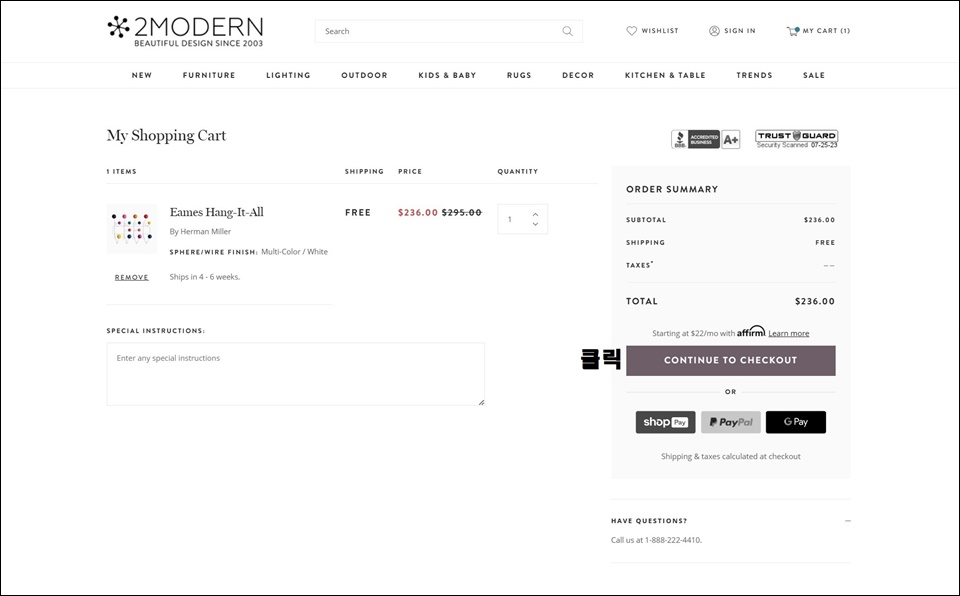Click the Wishlist link text
The width and height of the screenshot is (960, 596).
[660, 31]
